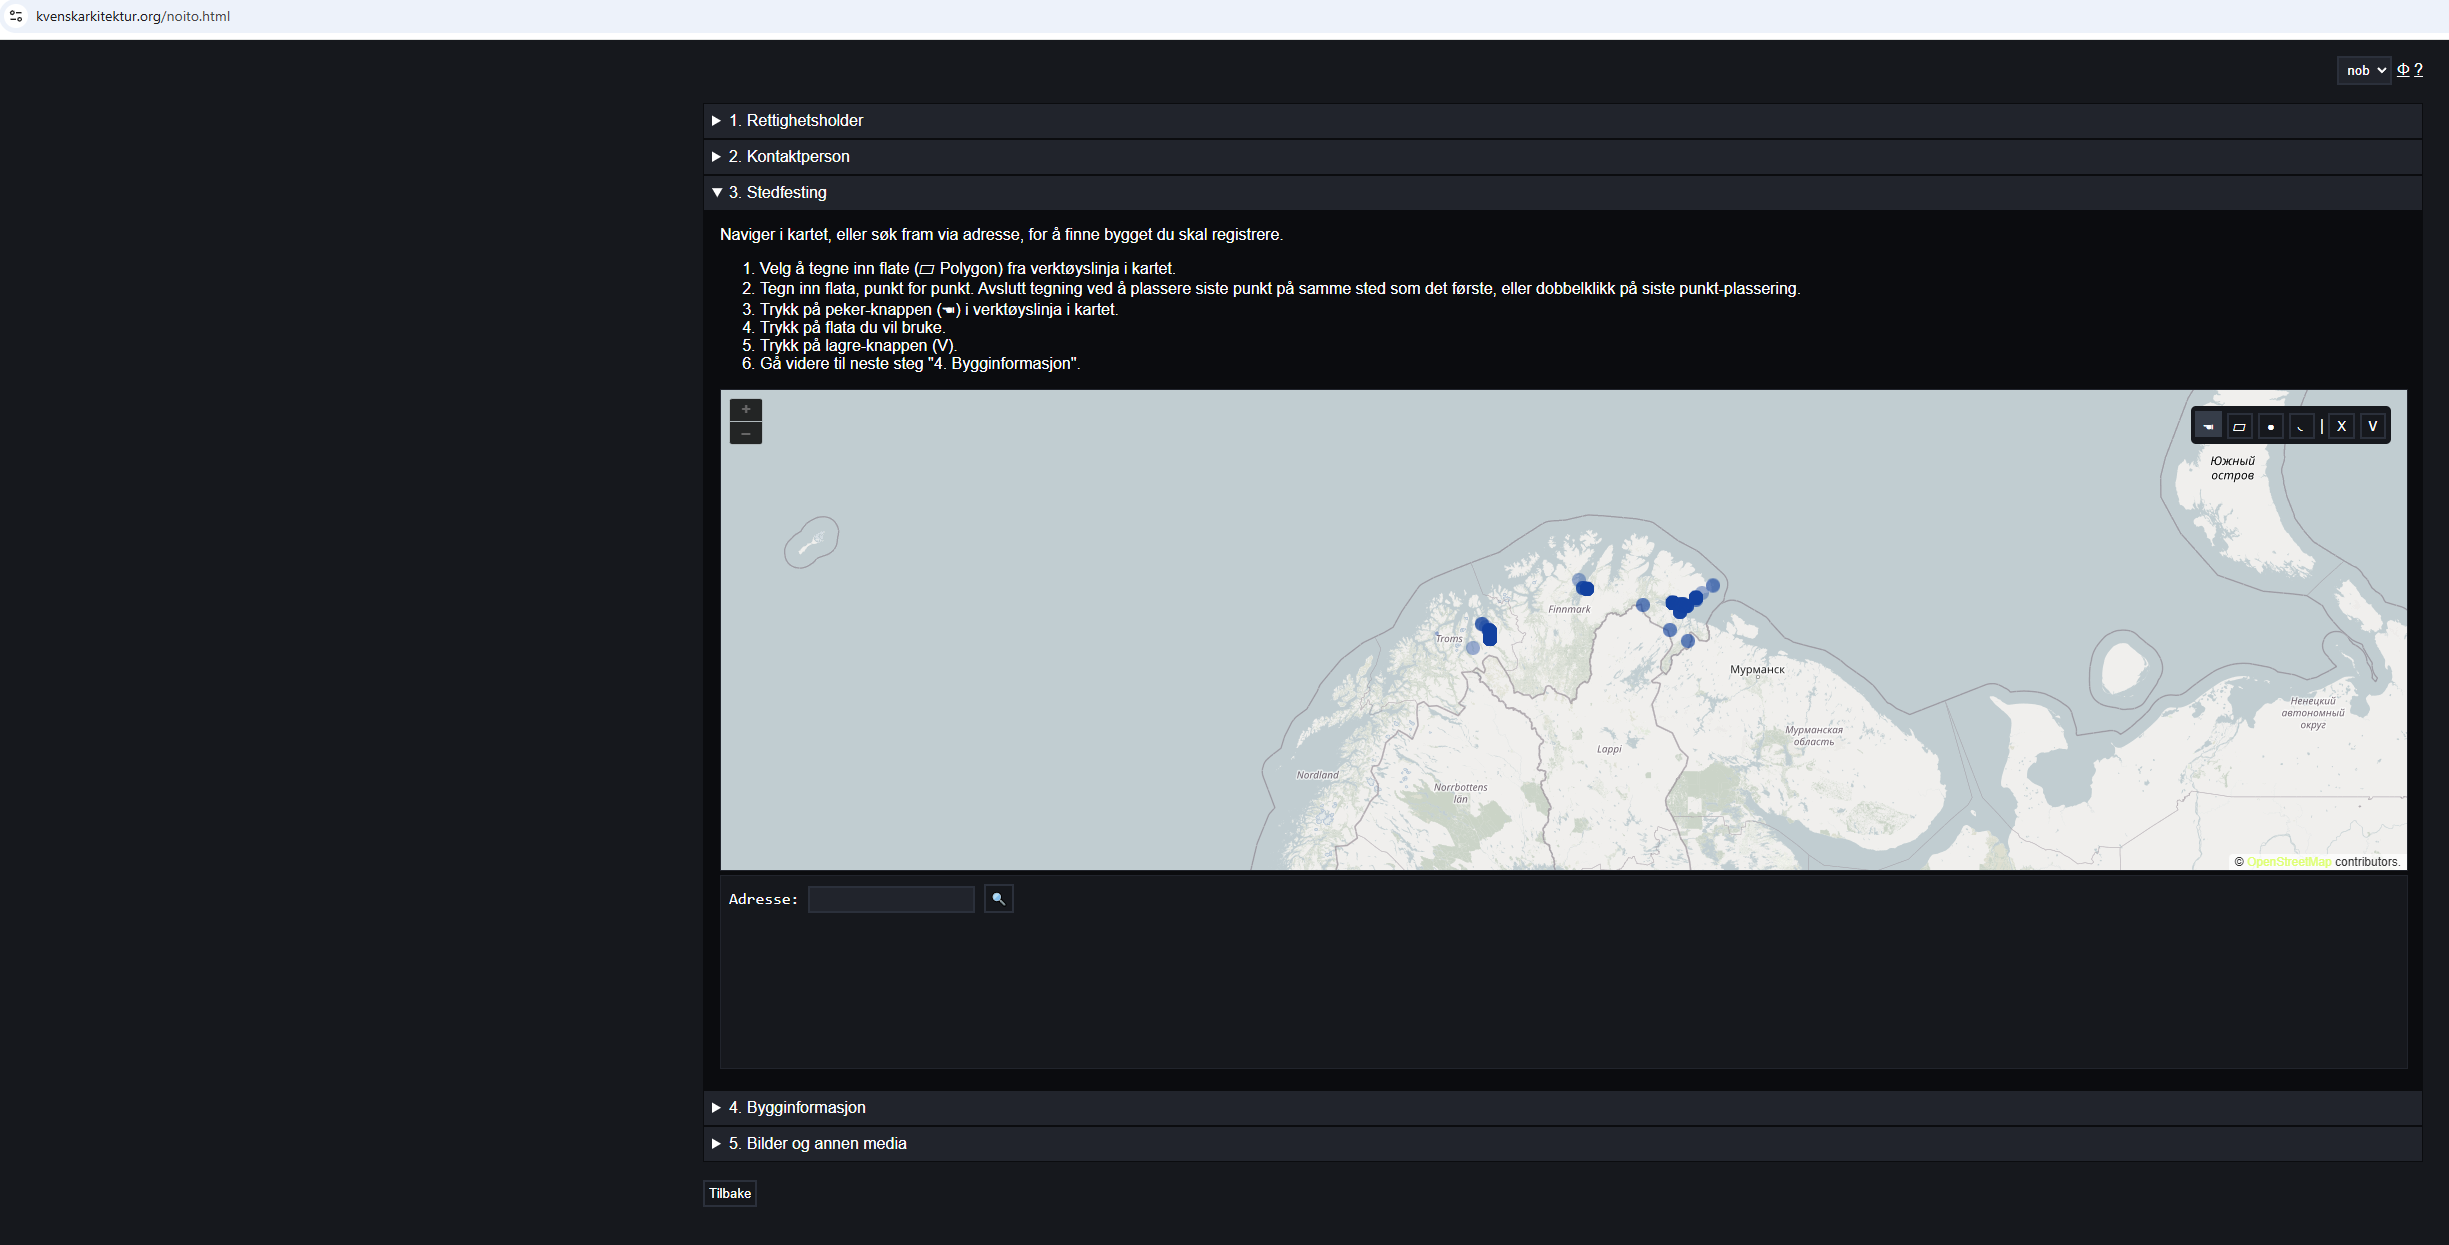Expand 5. Bilder og annen media
This screenshot has width=2449, height=1245.
[x=825, y=1144]
